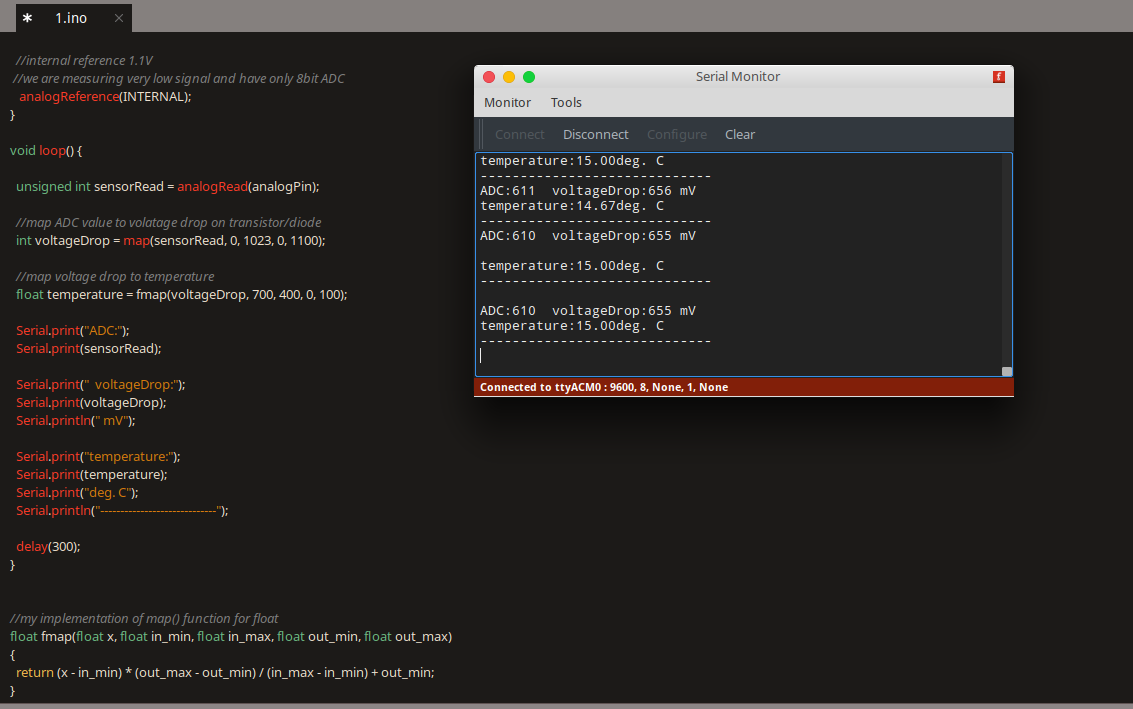The image size is (1133, 709).
Task: Open the Monitor menu
Action: point(507,103)
